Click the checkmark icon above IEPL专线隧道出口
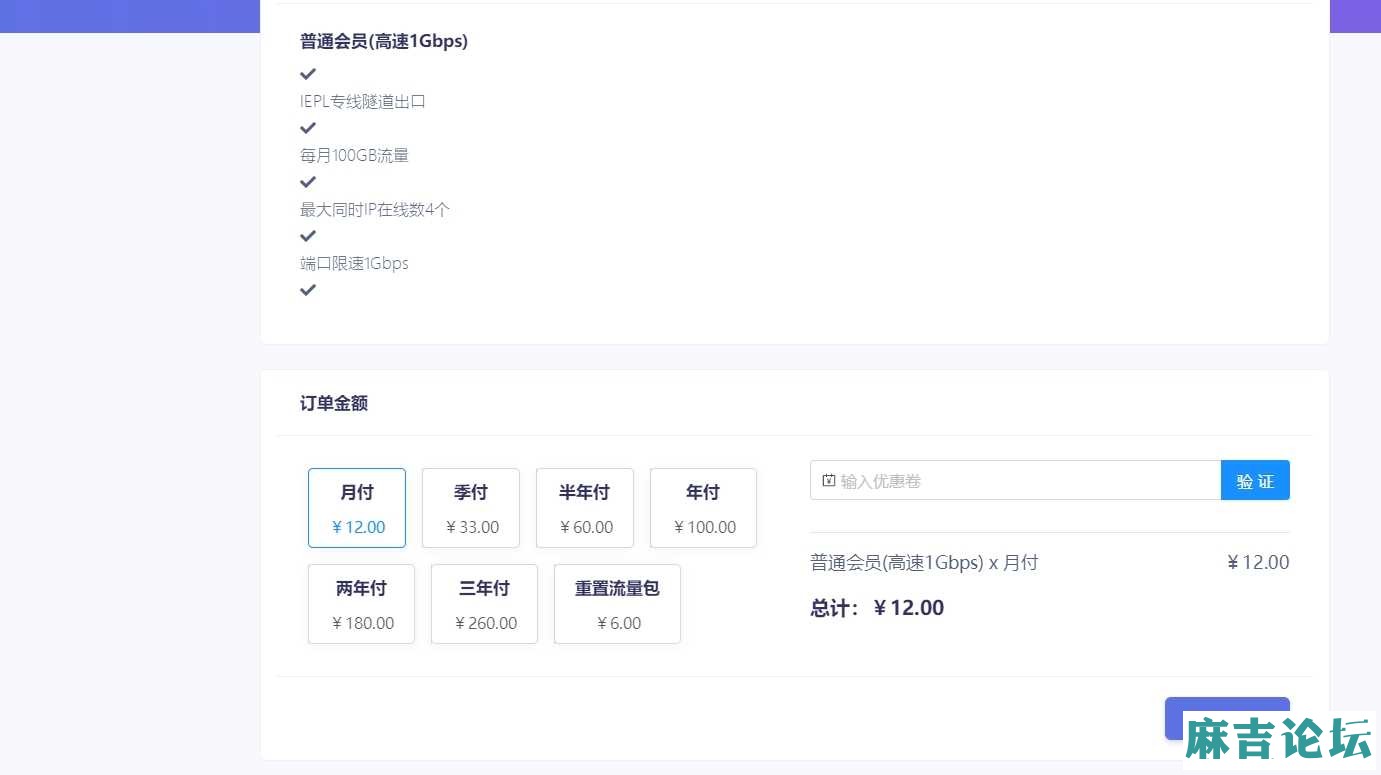 [x=308, y=74]
